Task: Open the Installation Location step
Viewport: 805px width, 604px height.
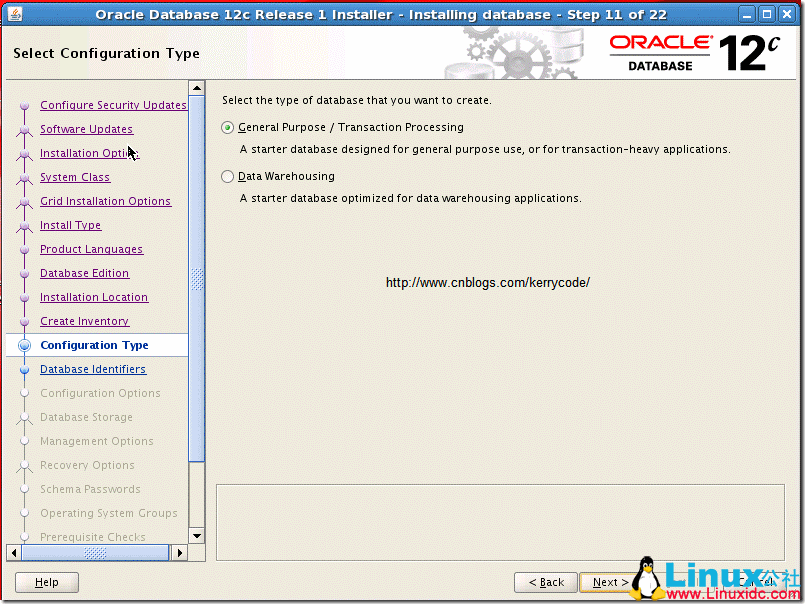Action: [x=94, y=297]
